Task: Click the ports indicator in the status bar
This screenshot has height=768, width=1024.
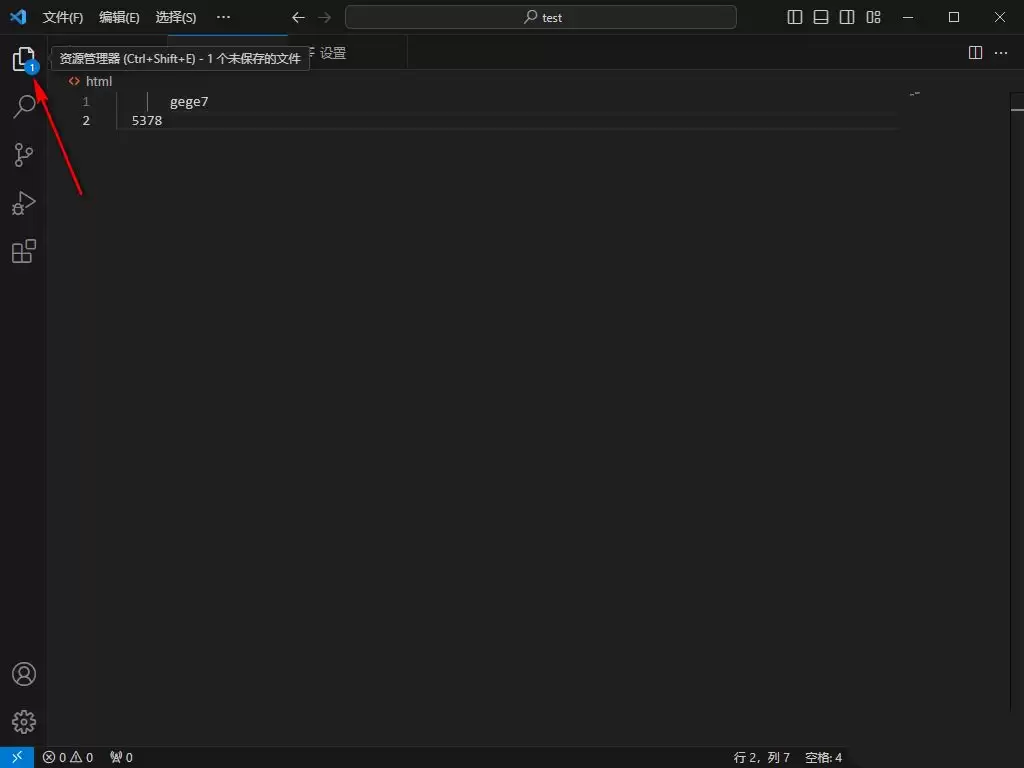Action: [119, 757]
